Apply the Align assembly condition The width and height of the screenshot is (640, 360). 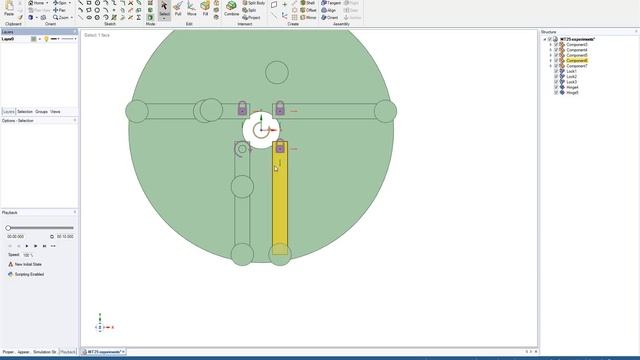coord(329,10)
